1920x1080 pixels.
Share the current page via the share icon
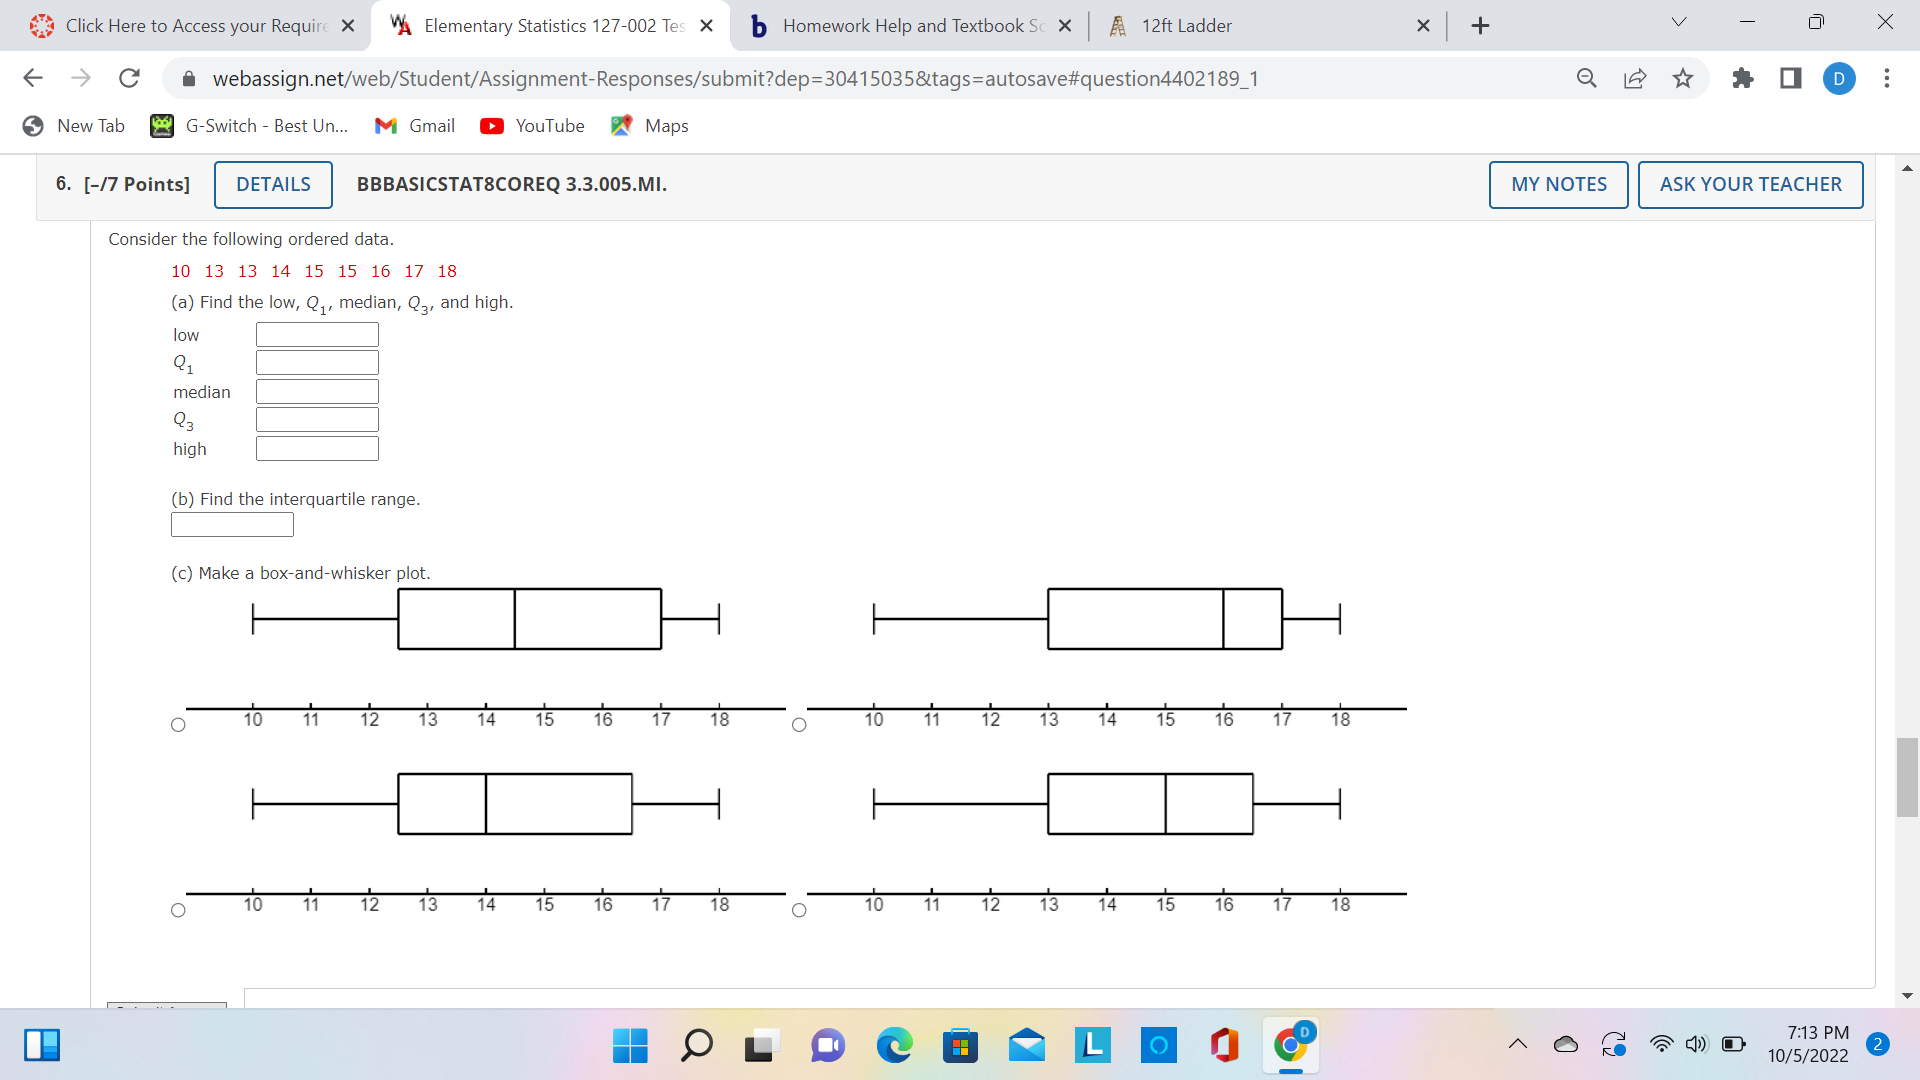pos(1635,78)
